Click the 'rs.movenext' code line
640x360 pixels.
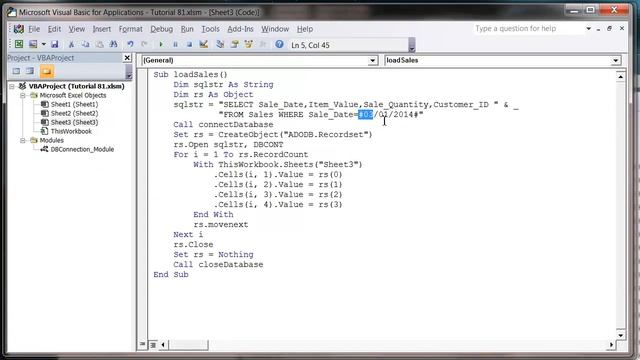click(221, 224)
